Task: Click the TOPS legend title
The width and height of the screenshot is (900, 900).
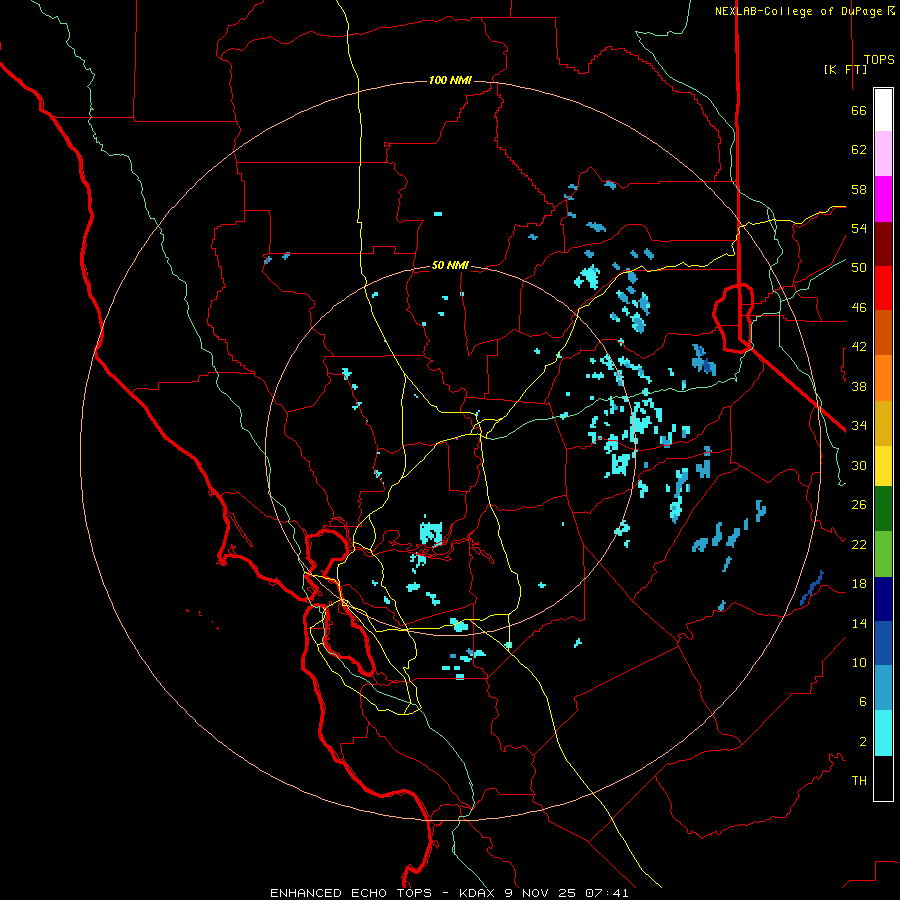Action: point(879,60)
